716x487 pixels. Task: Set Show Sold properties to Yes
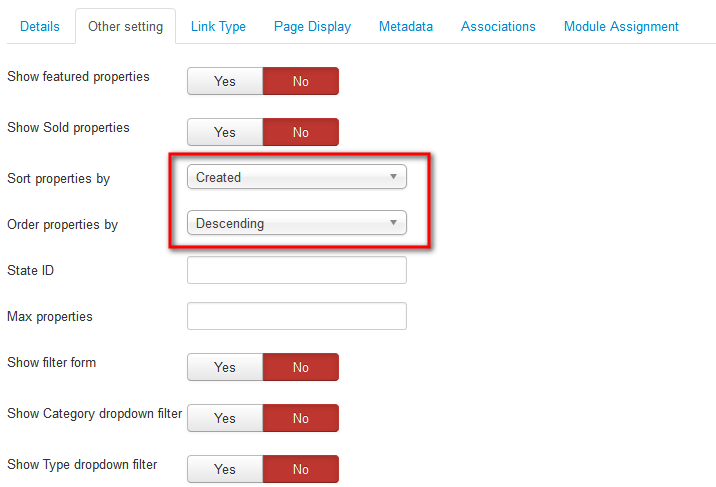[225, 132]
